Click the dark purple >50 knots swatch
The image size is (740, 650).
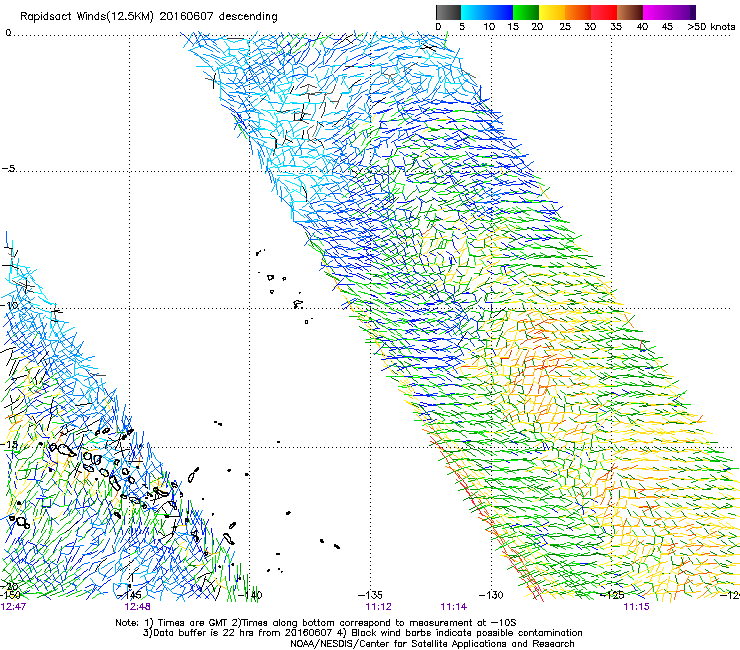[x=692, y=12]
